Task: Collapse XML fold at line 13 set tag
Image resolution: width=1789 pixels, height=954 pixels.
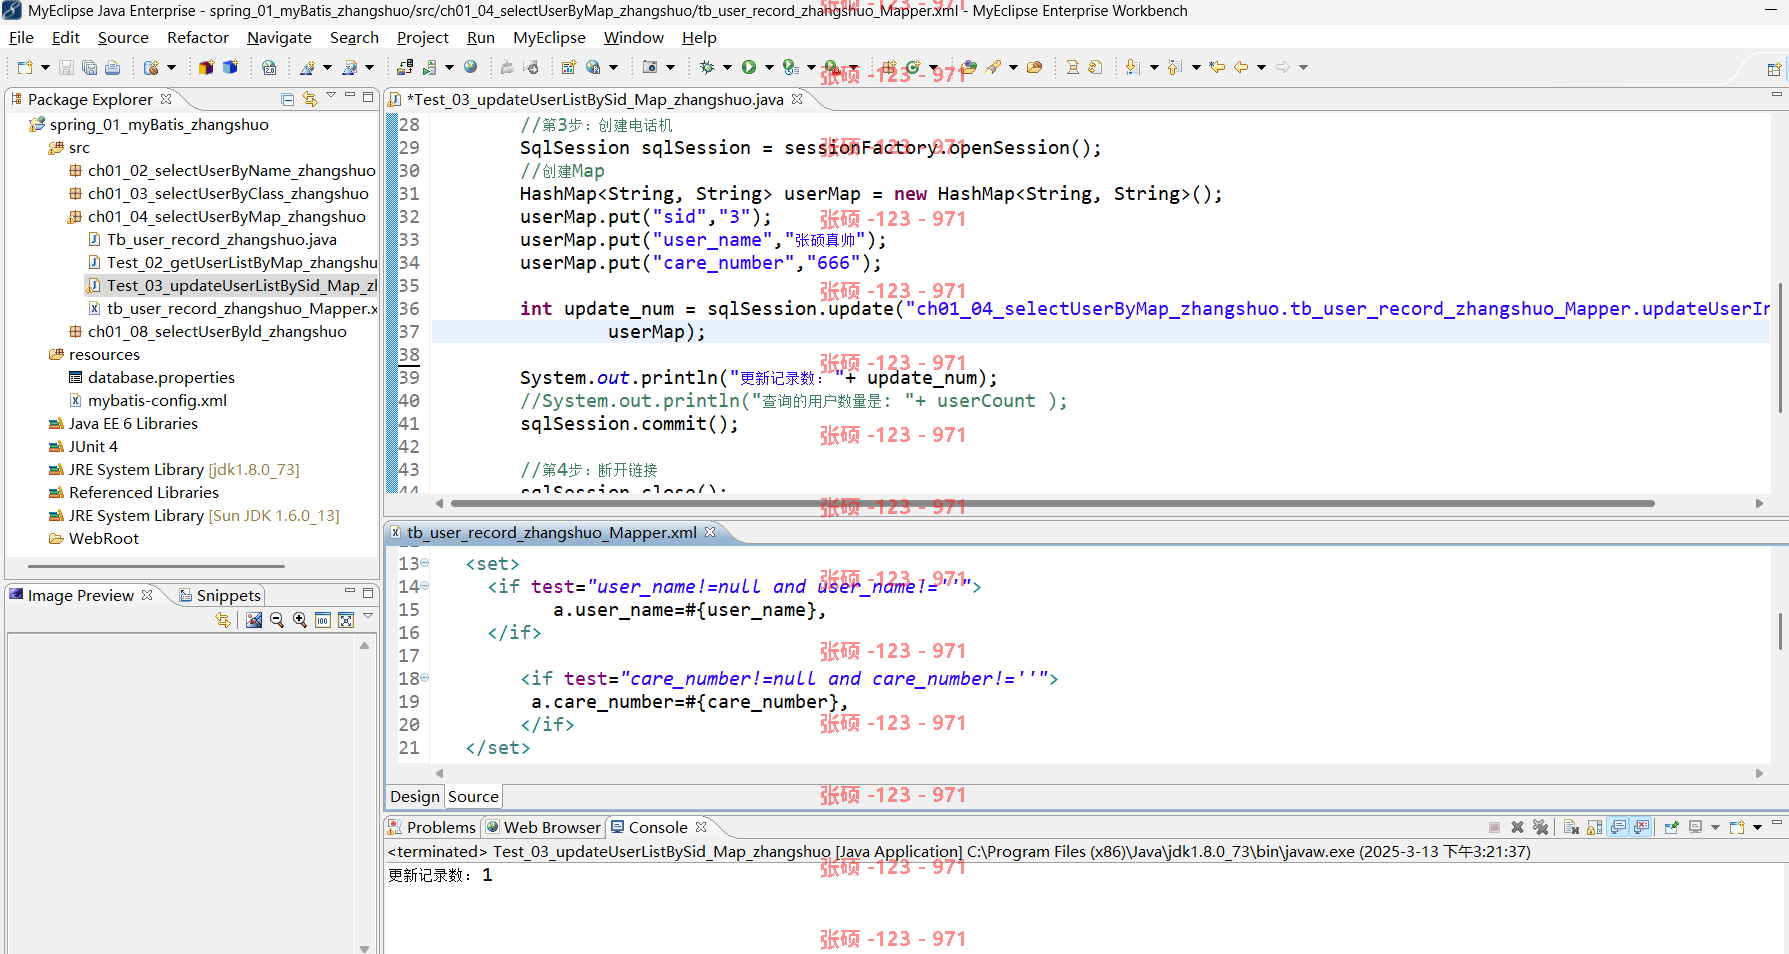Action: 424,563
